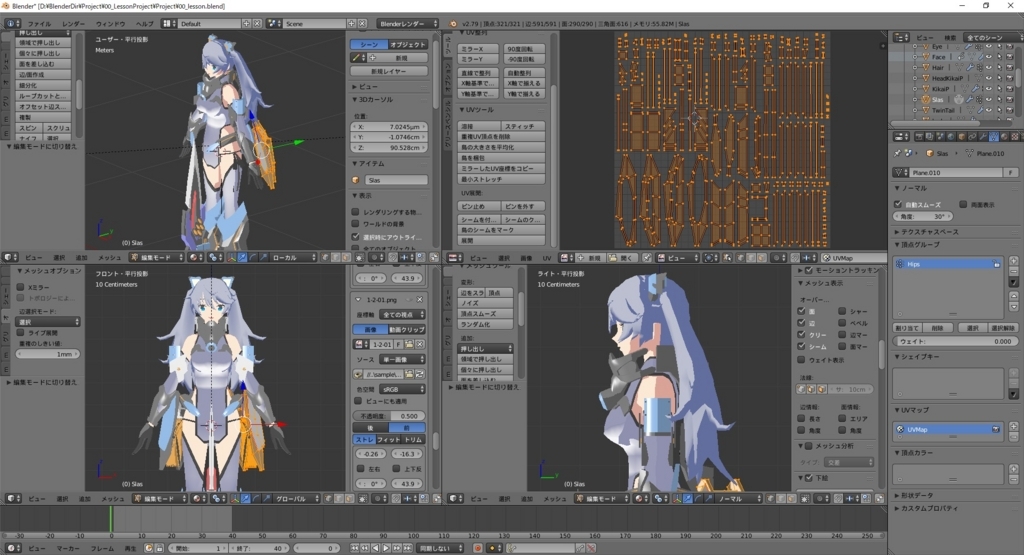This screenshot has width=1024, height=555.
Task: Toggle visibility eye for Hair in outliner
Action: (x=989, y=67)
